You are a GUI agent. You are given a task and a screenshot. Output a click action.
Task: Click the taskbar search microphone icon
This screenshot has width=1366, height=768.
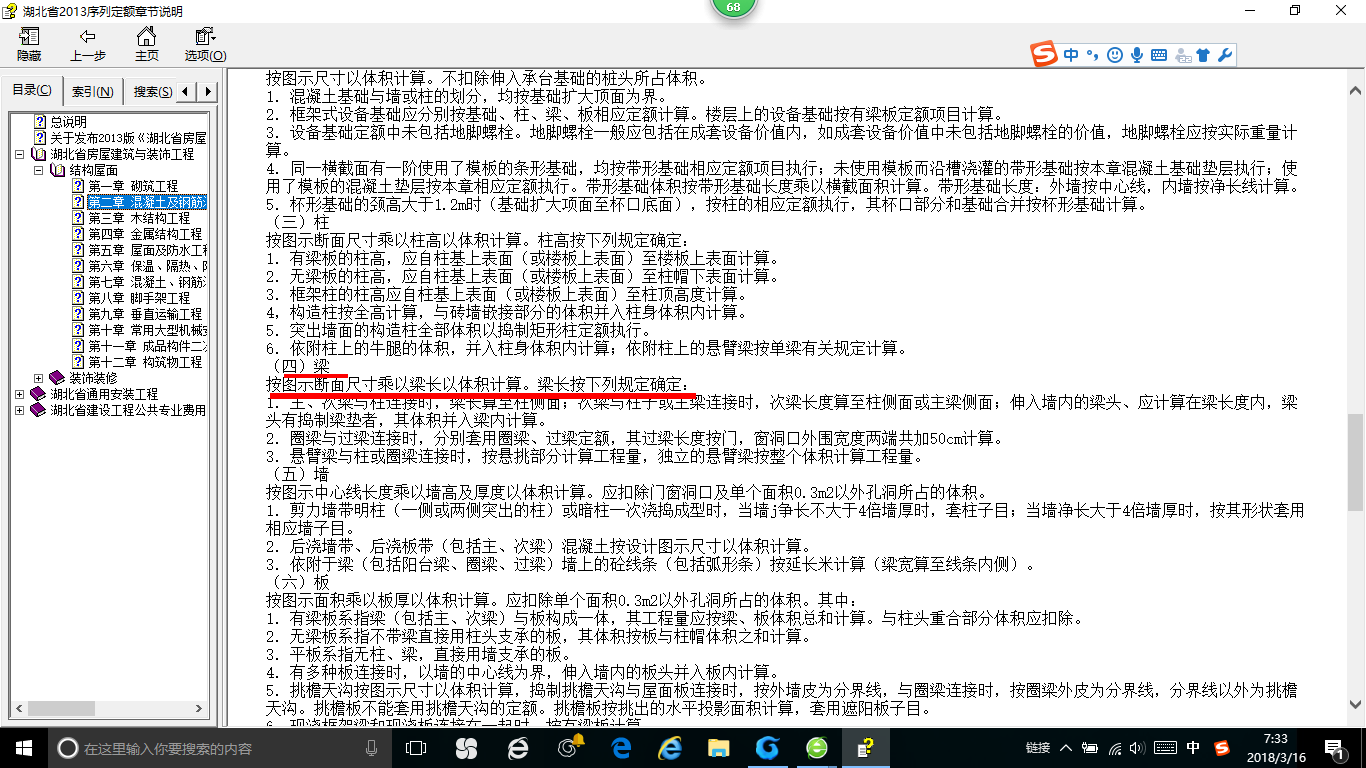pyautogui.click(x=372, y=748)
